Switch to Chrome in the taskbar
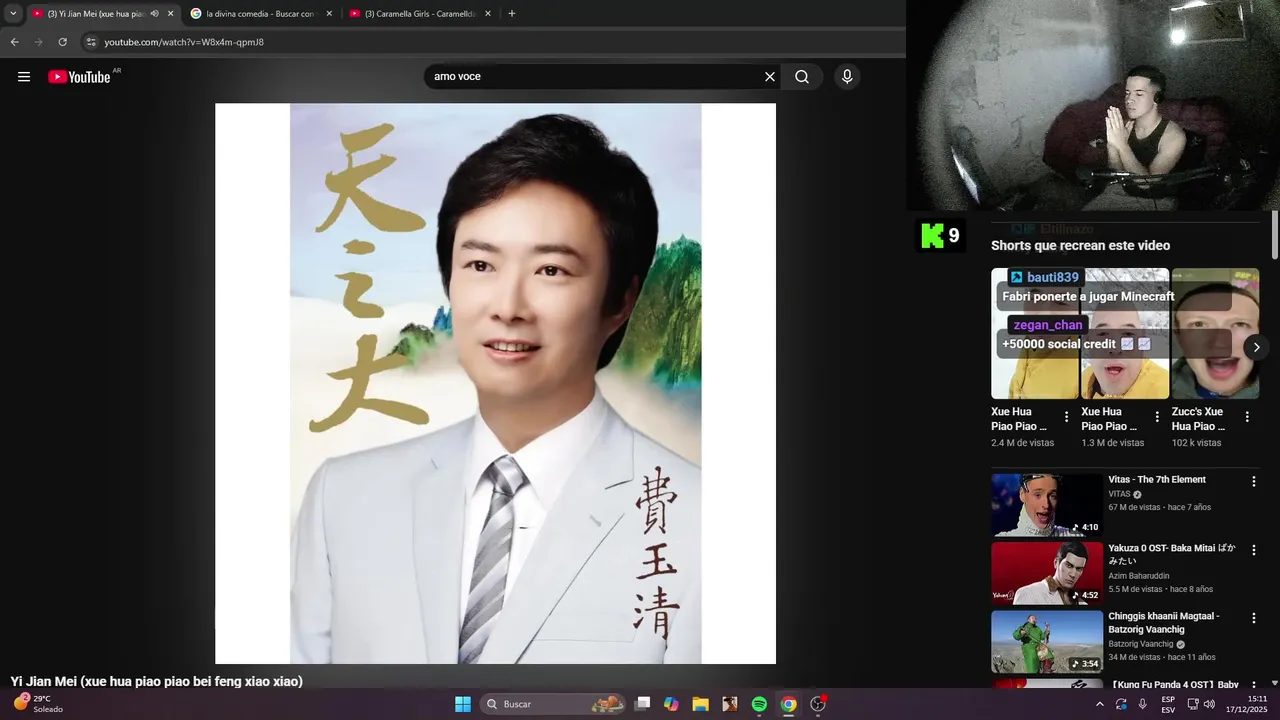The height and width of the screenshot is (720, 1280). point(788,704)
